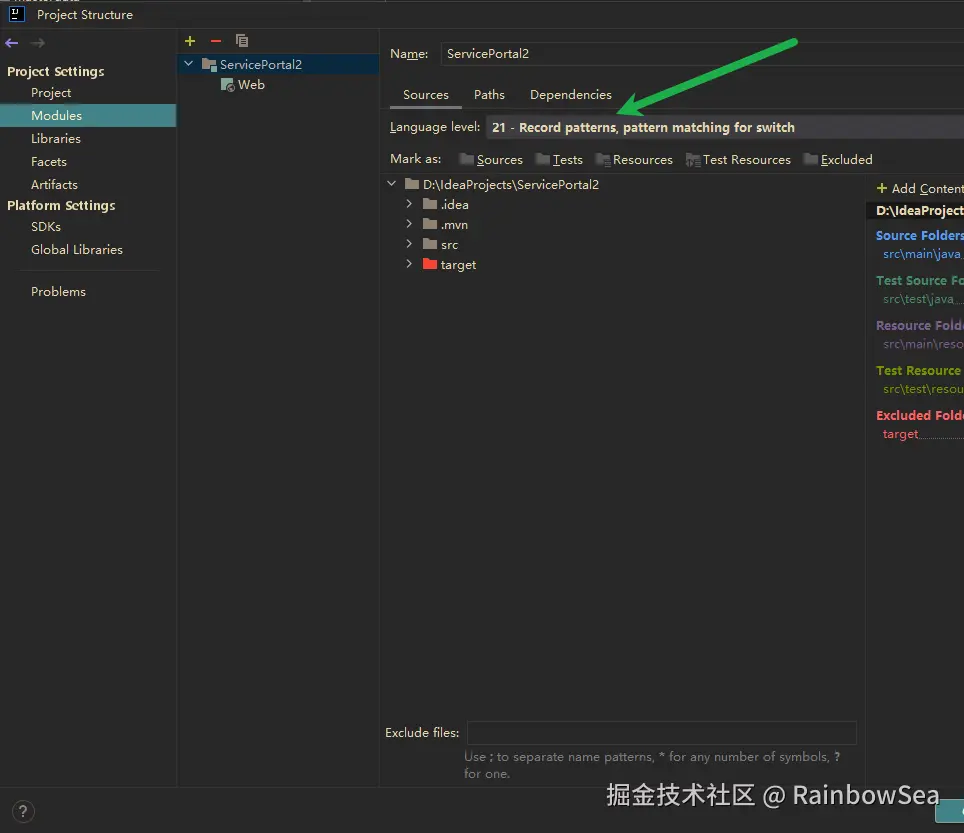964x833 pixels.
Task: Click Add Content Root button
Action: tap(919, 188)
